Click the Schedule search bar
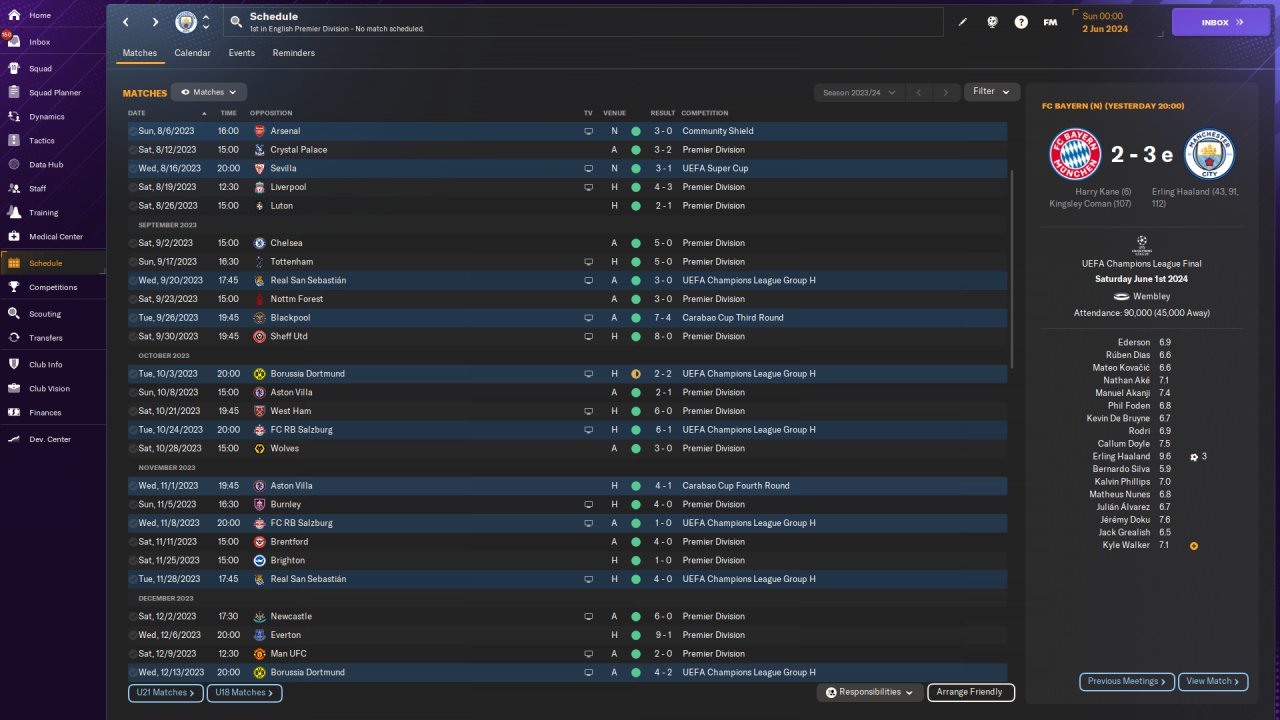Image resolution: width=1280 pixels, height=720 pixels. 585,22
